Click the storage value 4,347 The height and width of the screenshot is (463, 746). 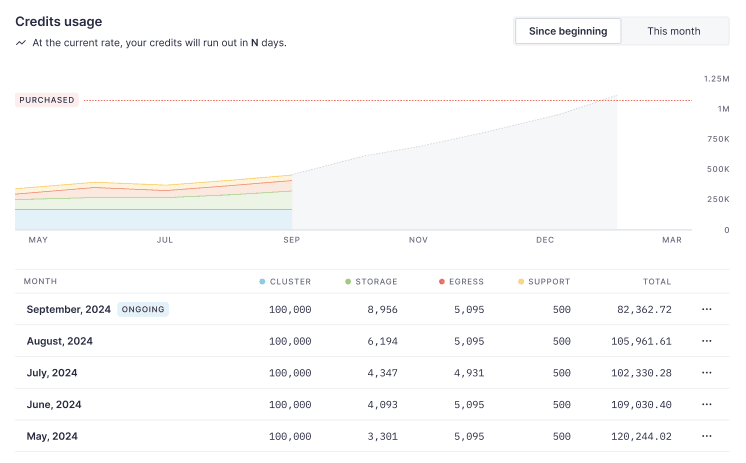[x=383, y=373]
